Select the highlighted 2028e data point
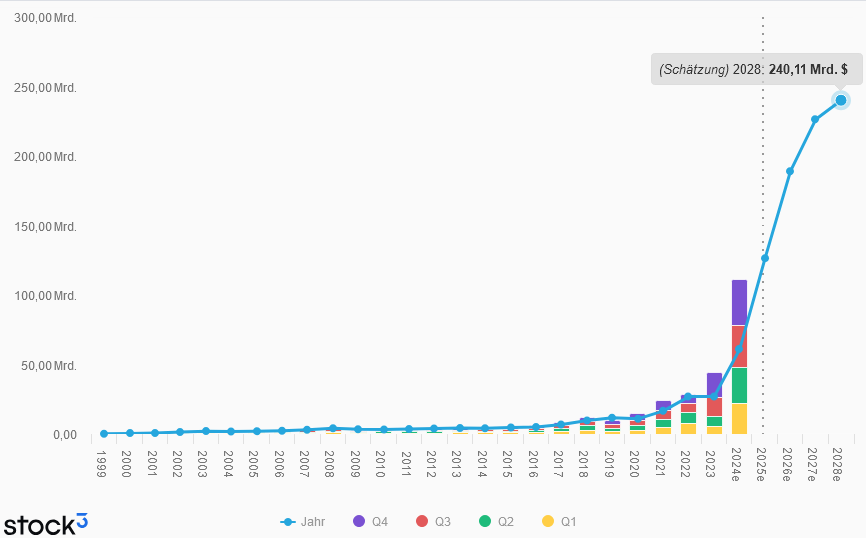Screen dimensions: 866x538 tap(841, 100)
